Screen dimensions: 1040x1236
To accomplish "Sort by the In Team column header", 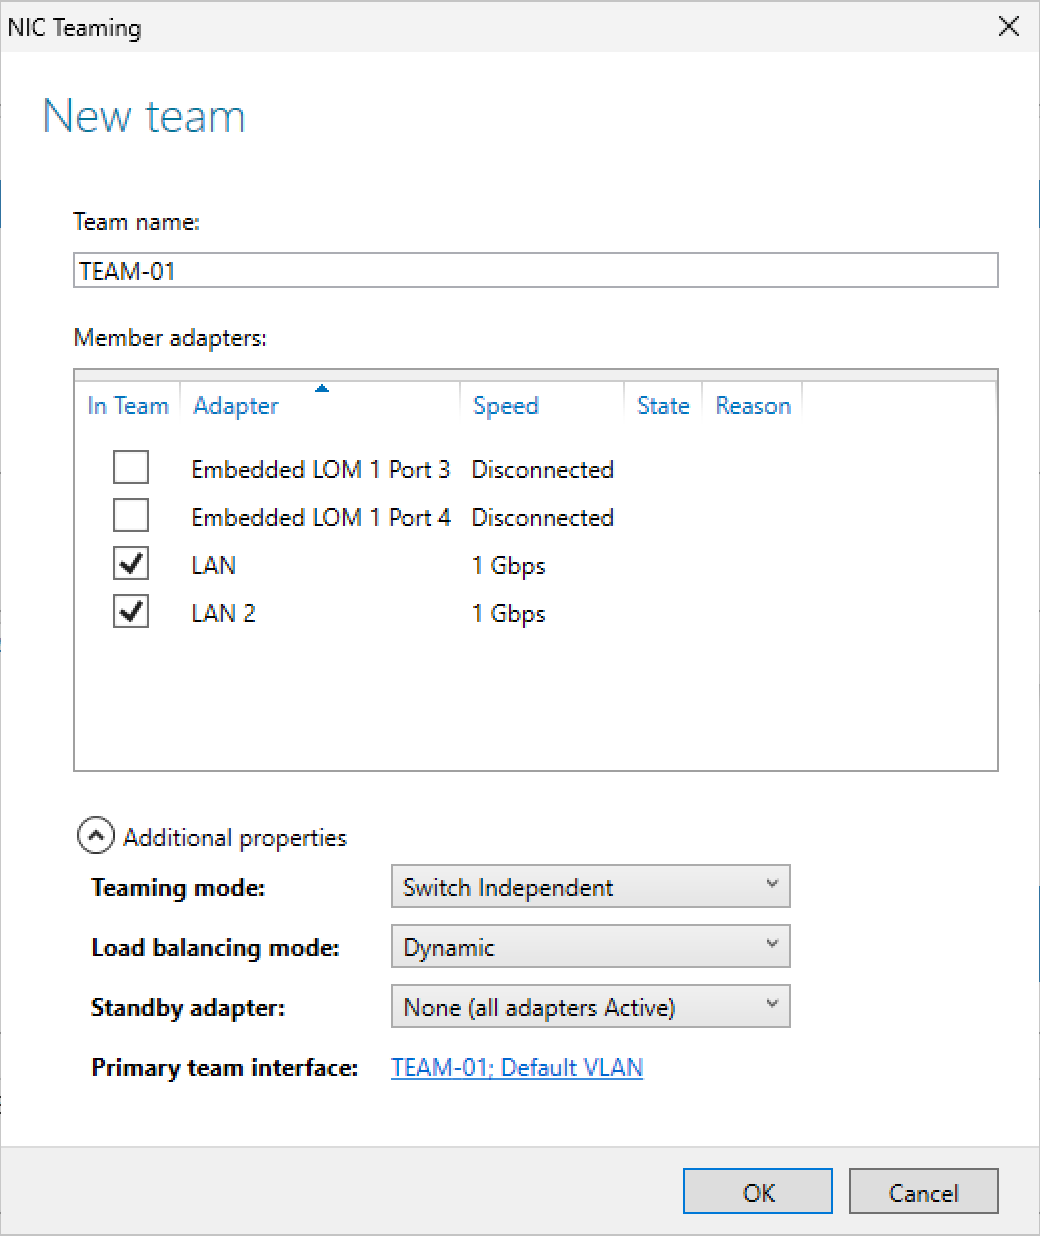I will (128, 406).
